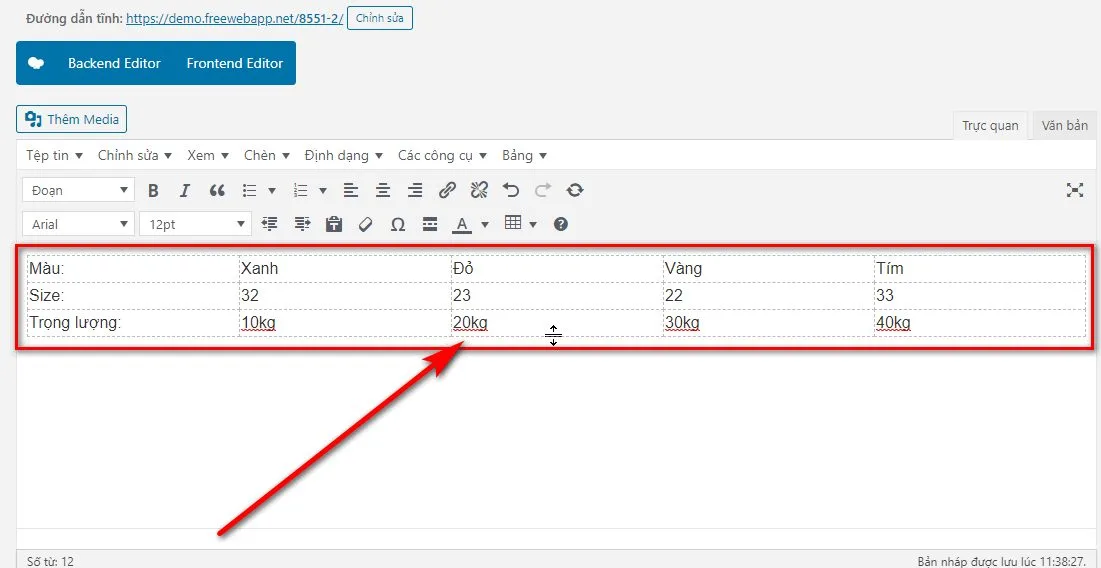1101x568 pixels.
Task: Expand numbered list style arrow
Action: point(323,190)
